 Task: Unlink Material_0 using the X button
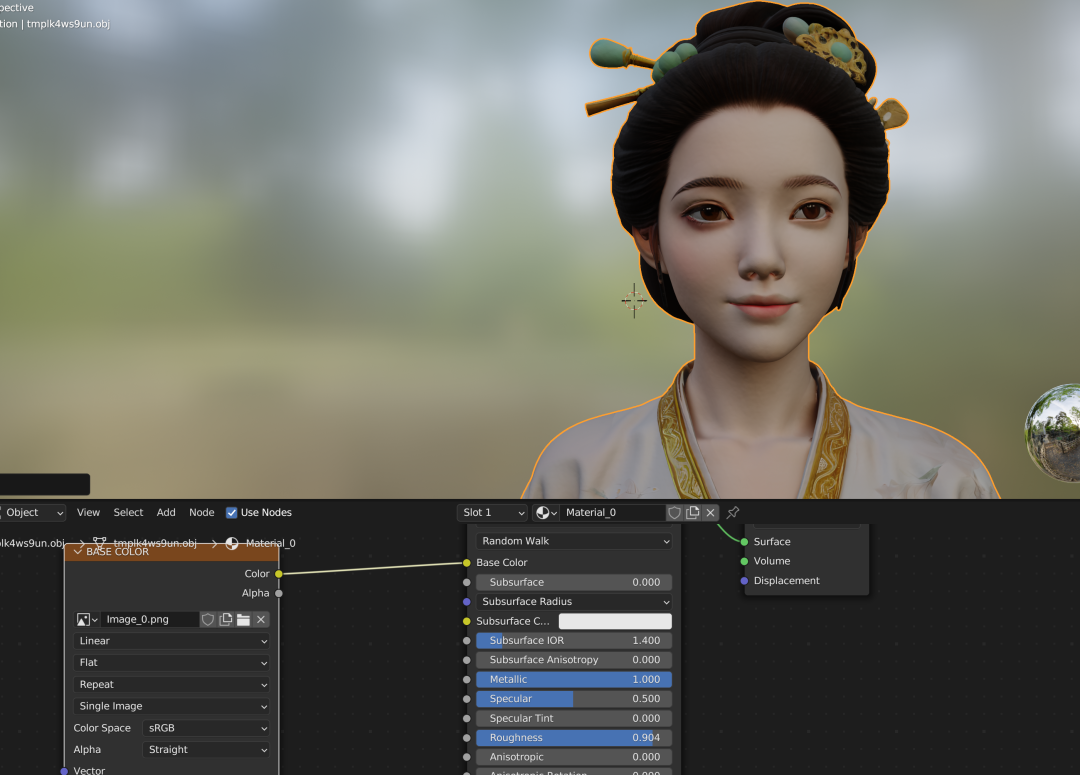[x=710, y=513]
